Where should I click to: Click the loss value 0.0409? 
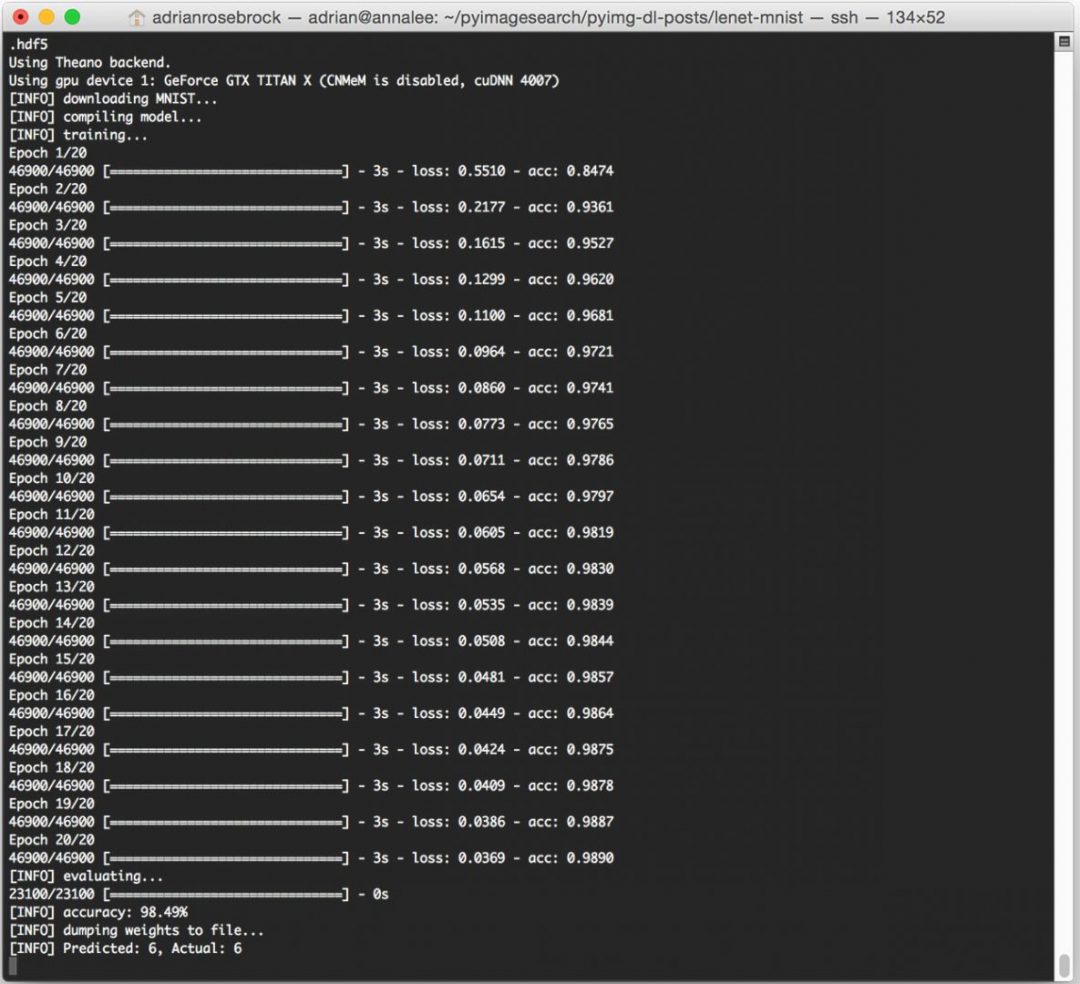[481, 786]
